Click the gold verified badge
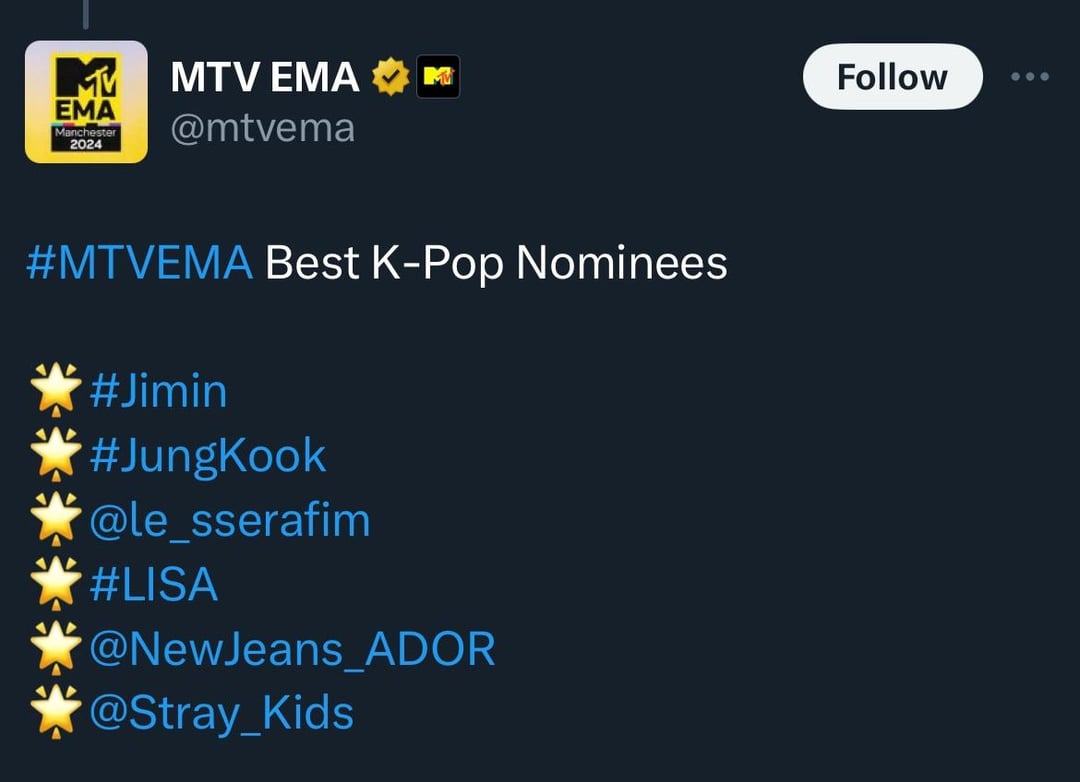The height and width of the screenshot is (782, 1080). 391,77
